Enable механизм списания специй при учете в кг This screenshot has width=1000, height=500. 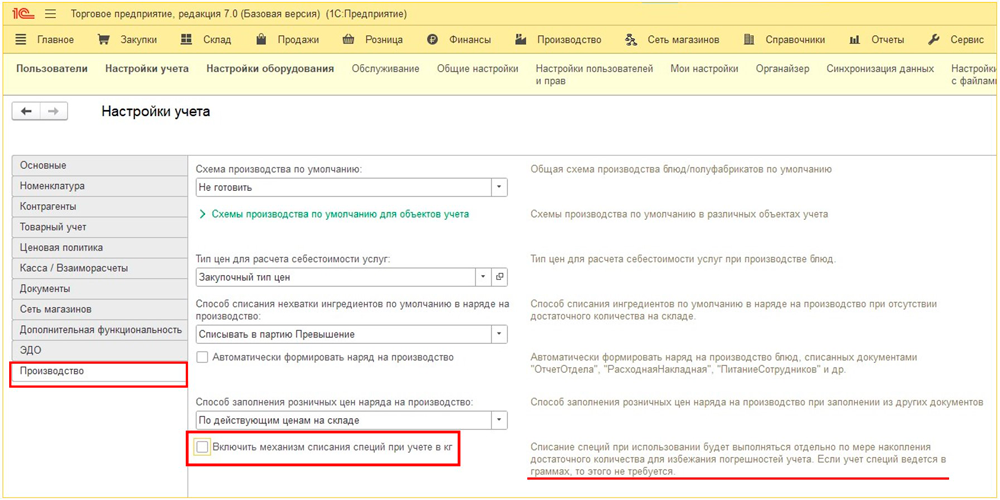tap(203, 447)
